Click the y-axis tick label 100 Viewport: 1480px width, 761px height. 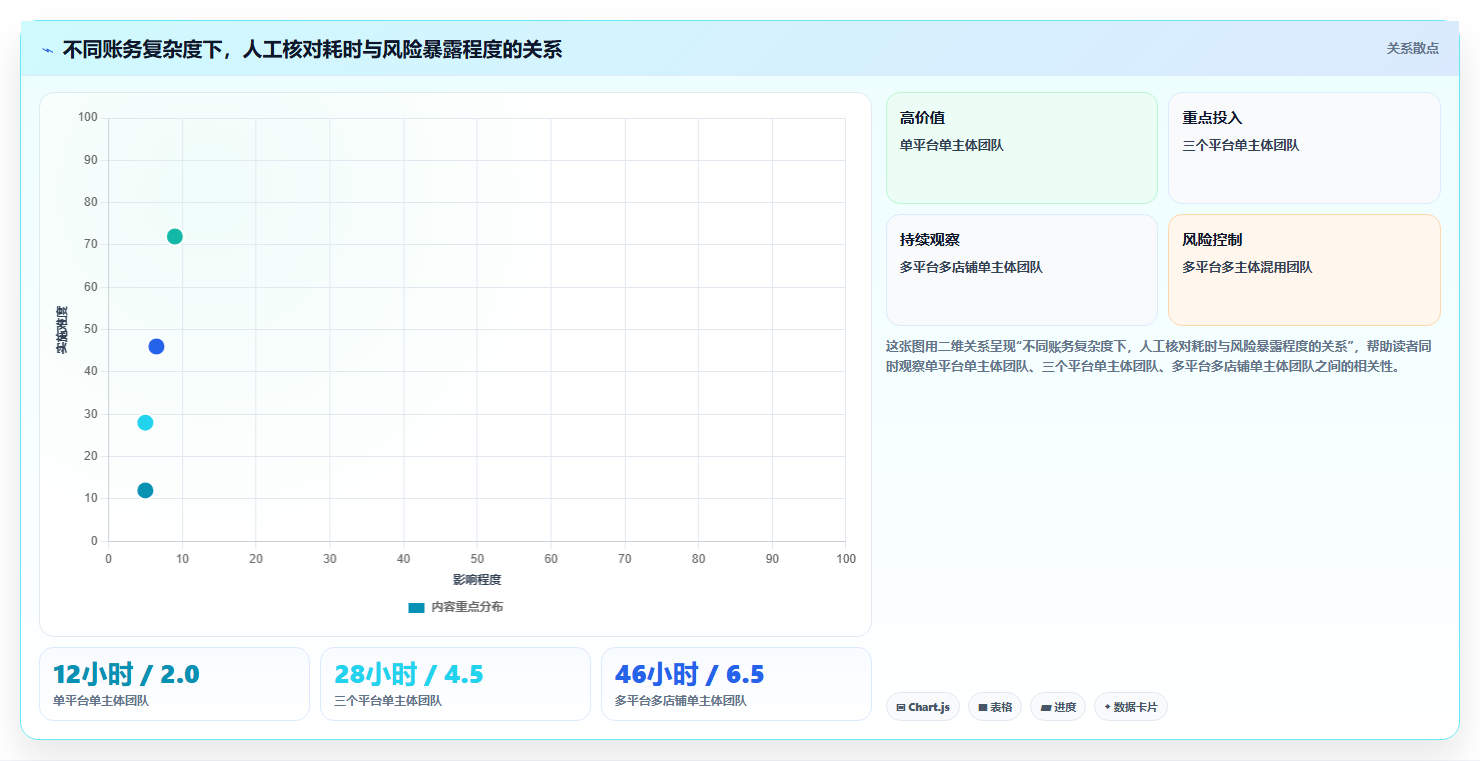tap(88, 118)
